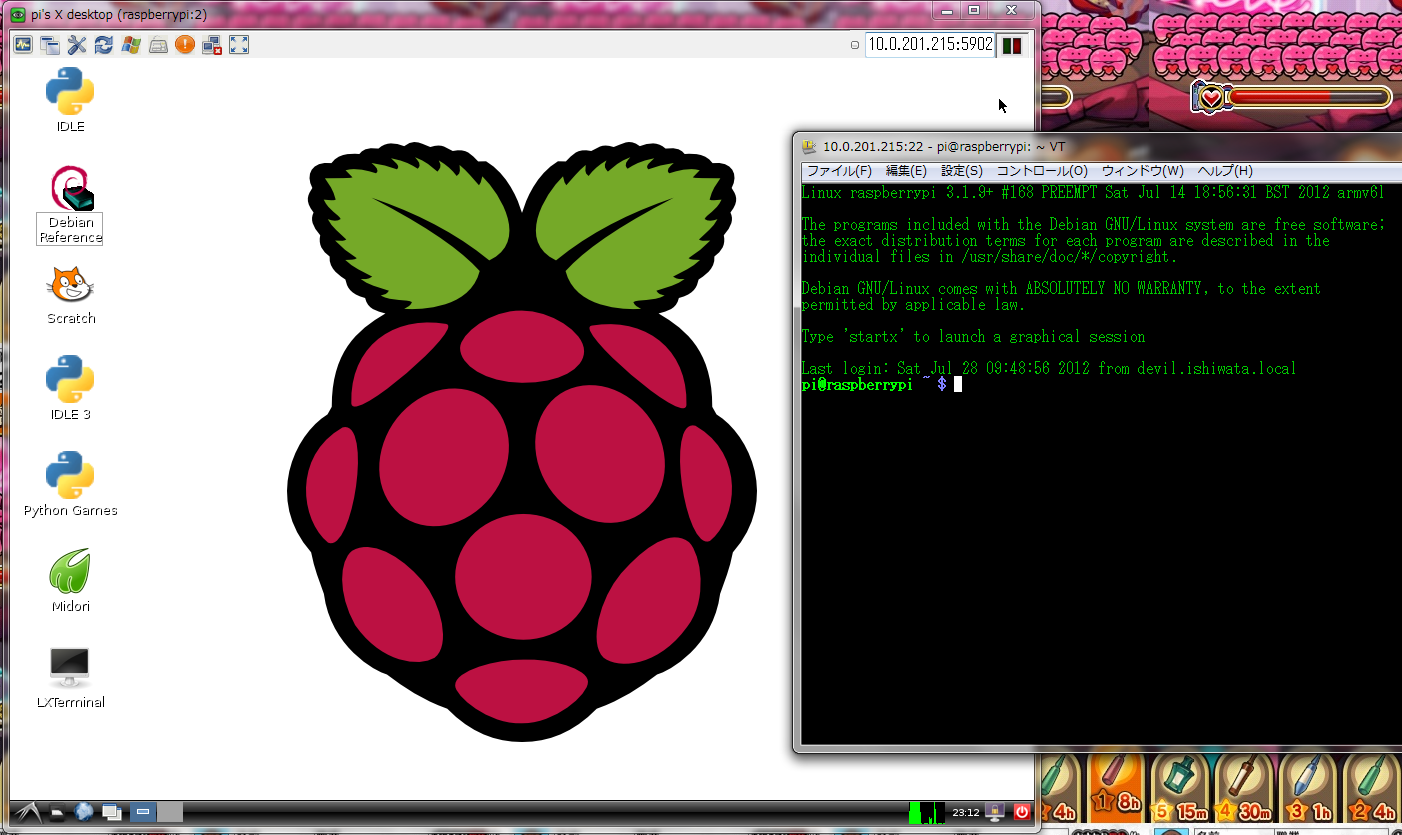This screenshot has height=835, width=1402.
Task: Open LXTerminal from the desktop
Action: [x=70, y=677]
